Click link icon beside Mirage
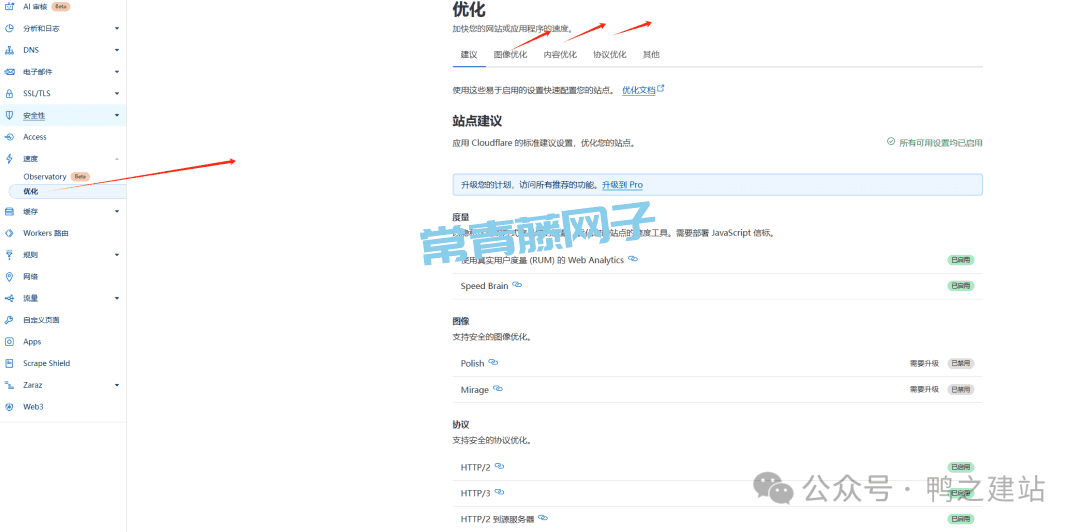This screenshot has height=532, width=1080. point(498,389)
